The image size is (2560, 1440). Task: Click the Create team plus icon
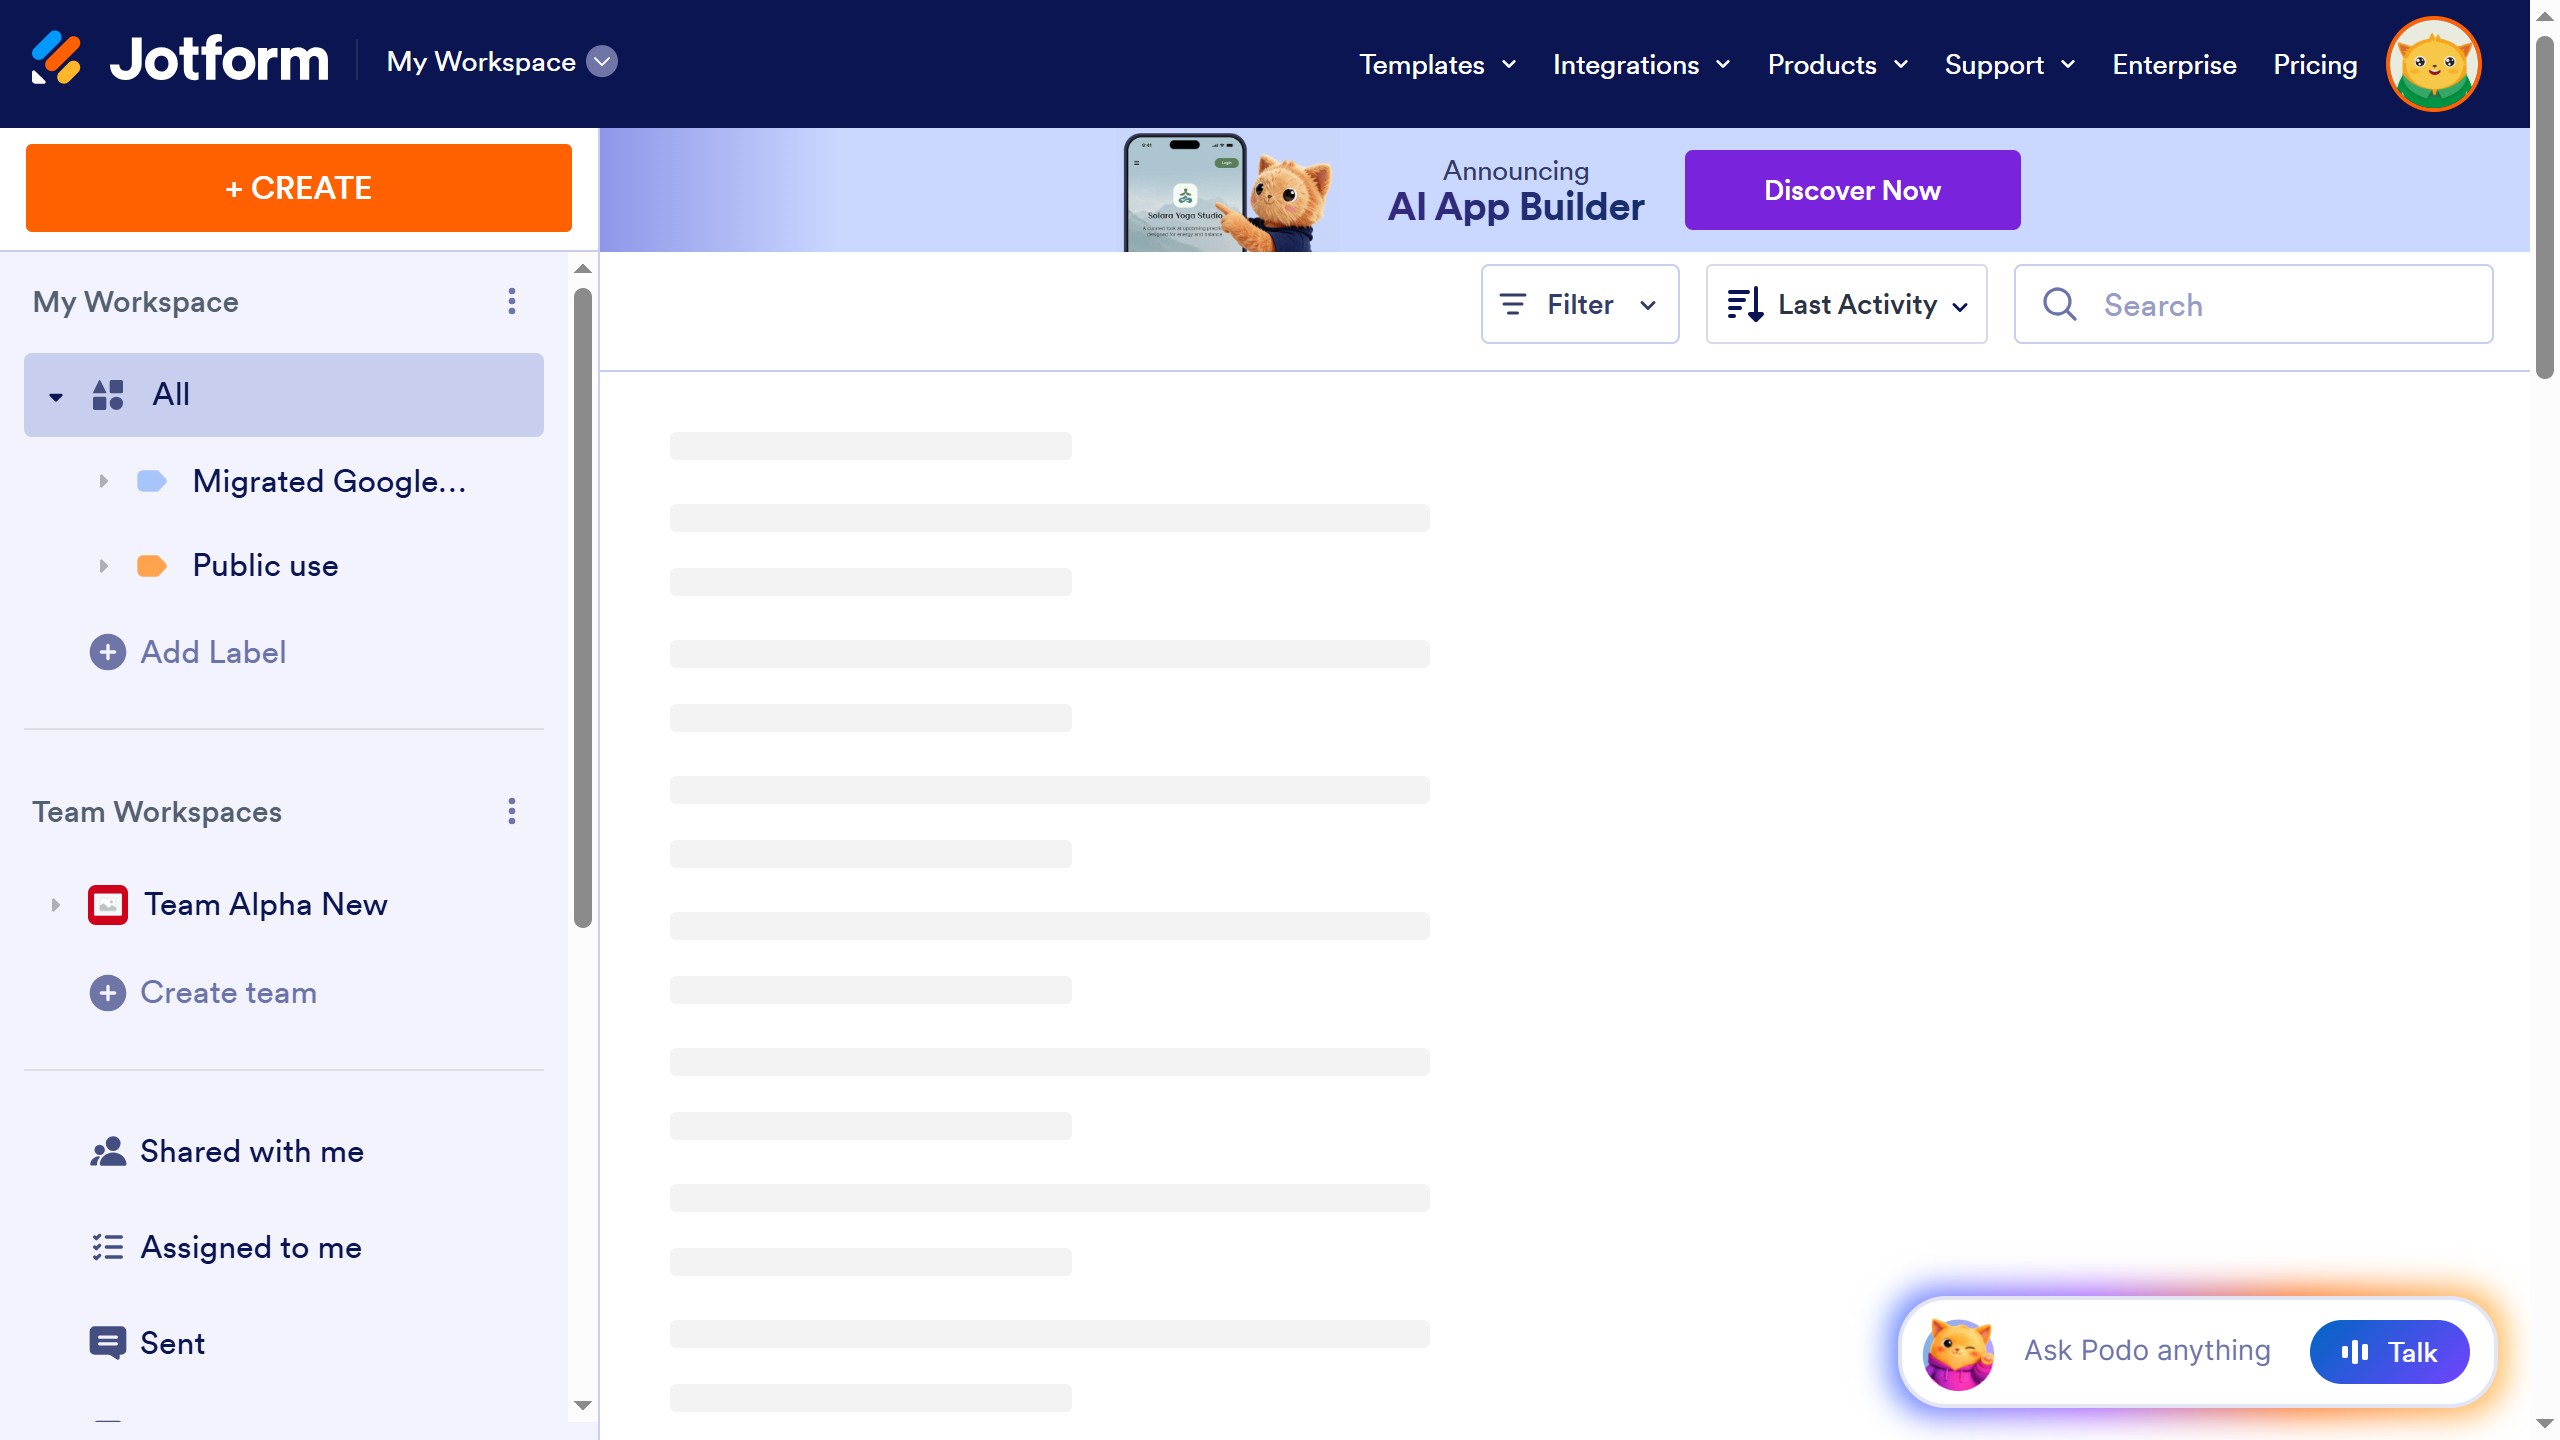[x=108, y=993]
